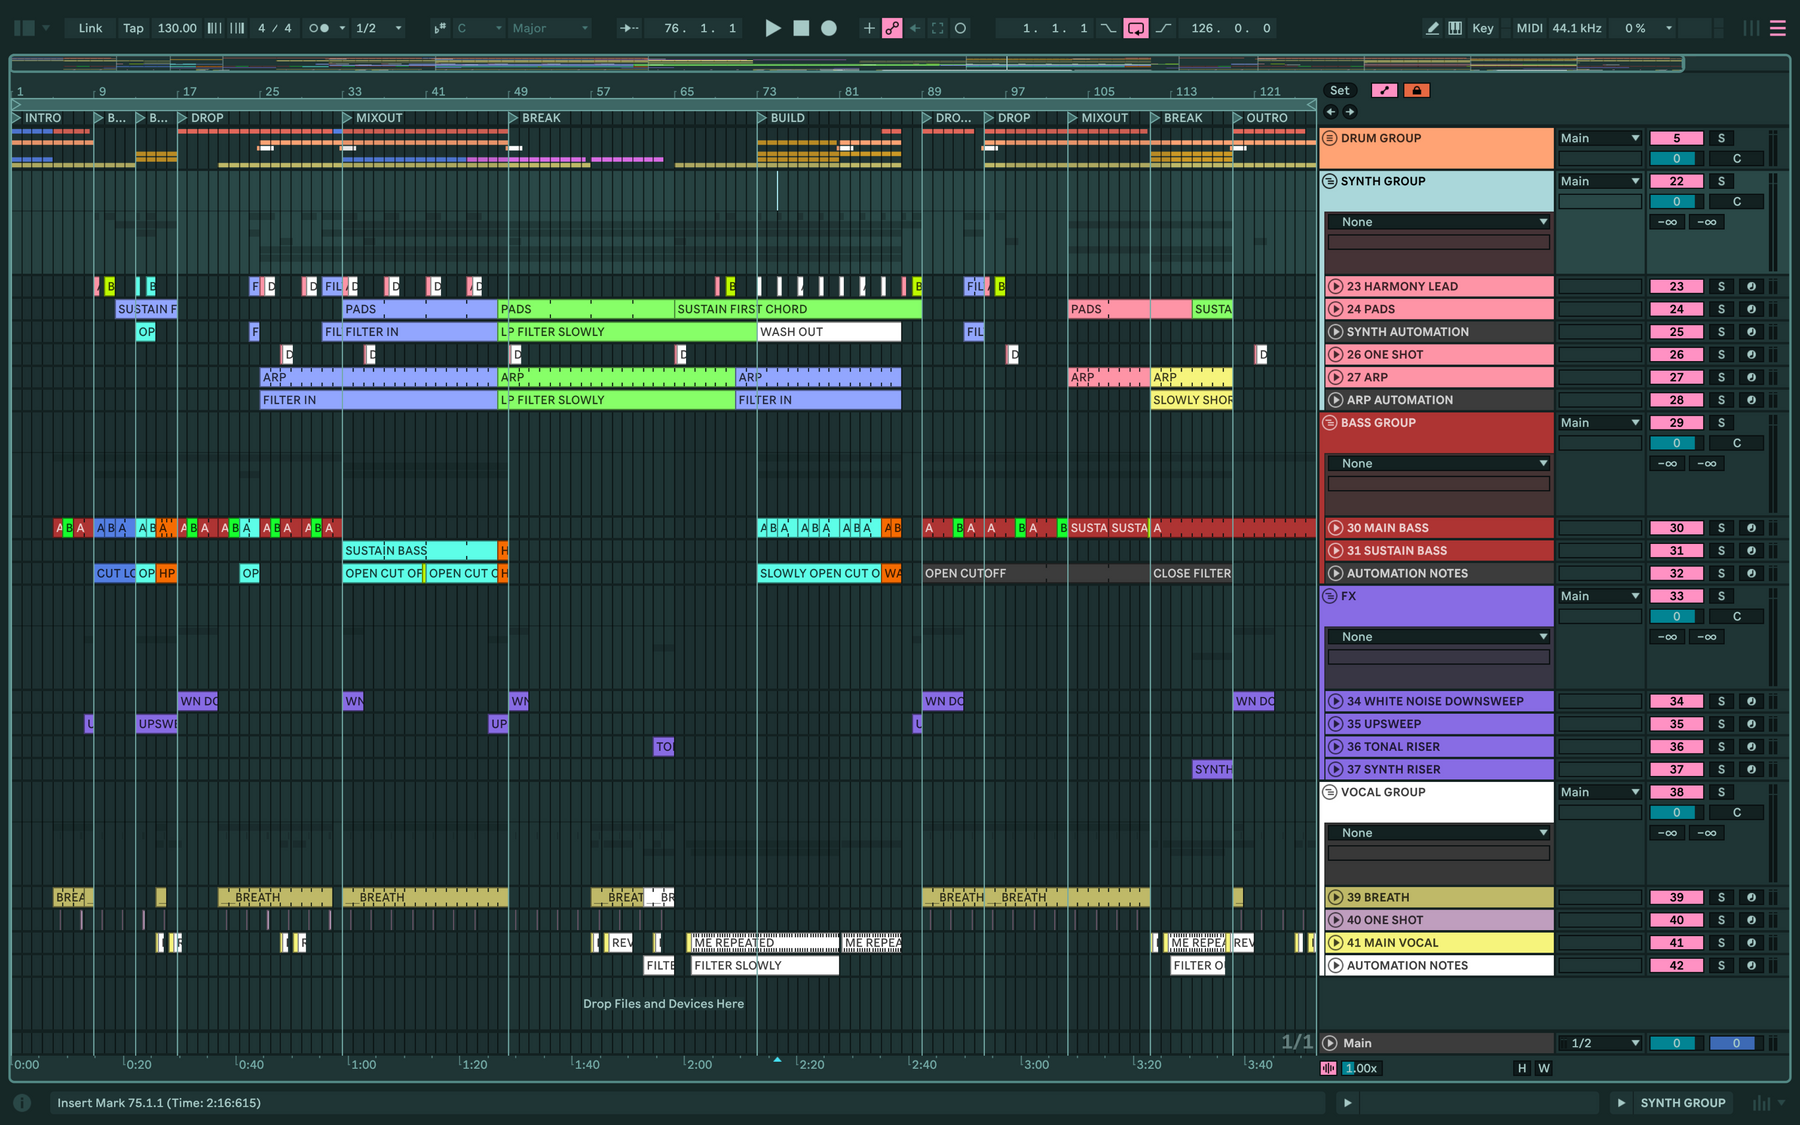Fold the SYNTH GROUP track
1800x1125 pixels.
(x=1330, y=181)
